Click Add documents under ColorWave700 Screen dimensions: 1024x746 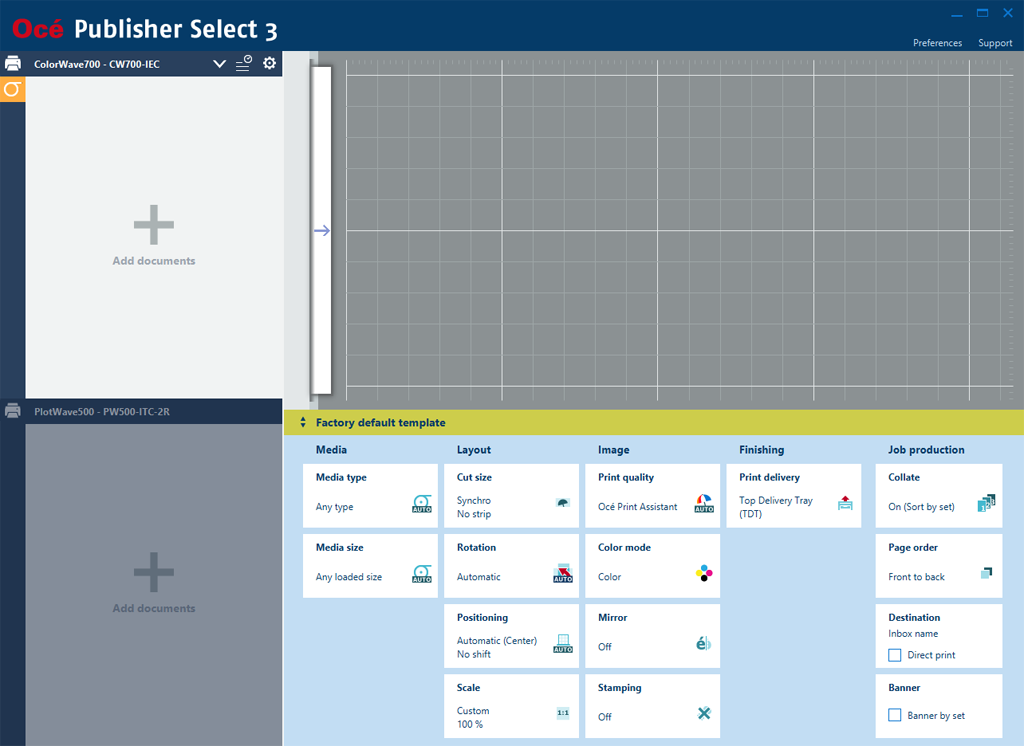click(x=153, y=261)
